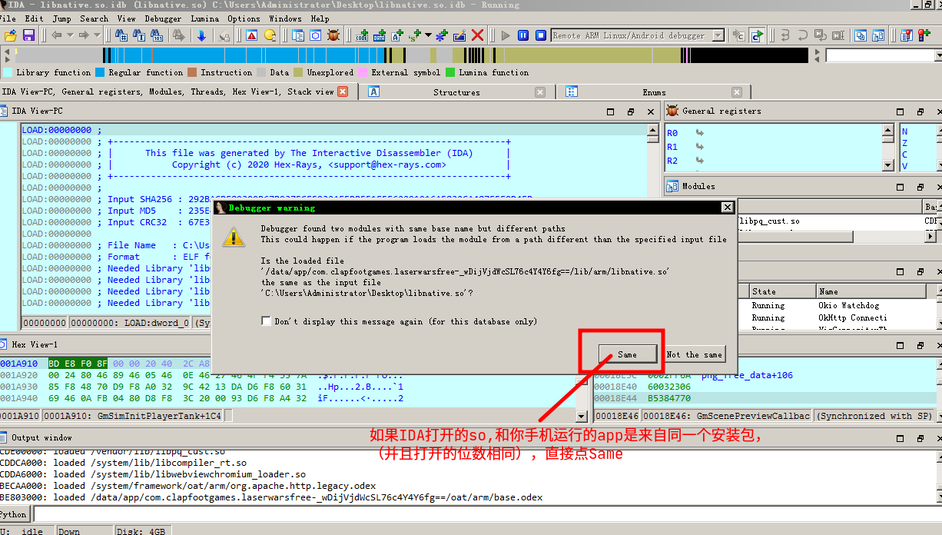
Task: Jump forward with the right arrow icon
Action: click(x=84, y=36)
